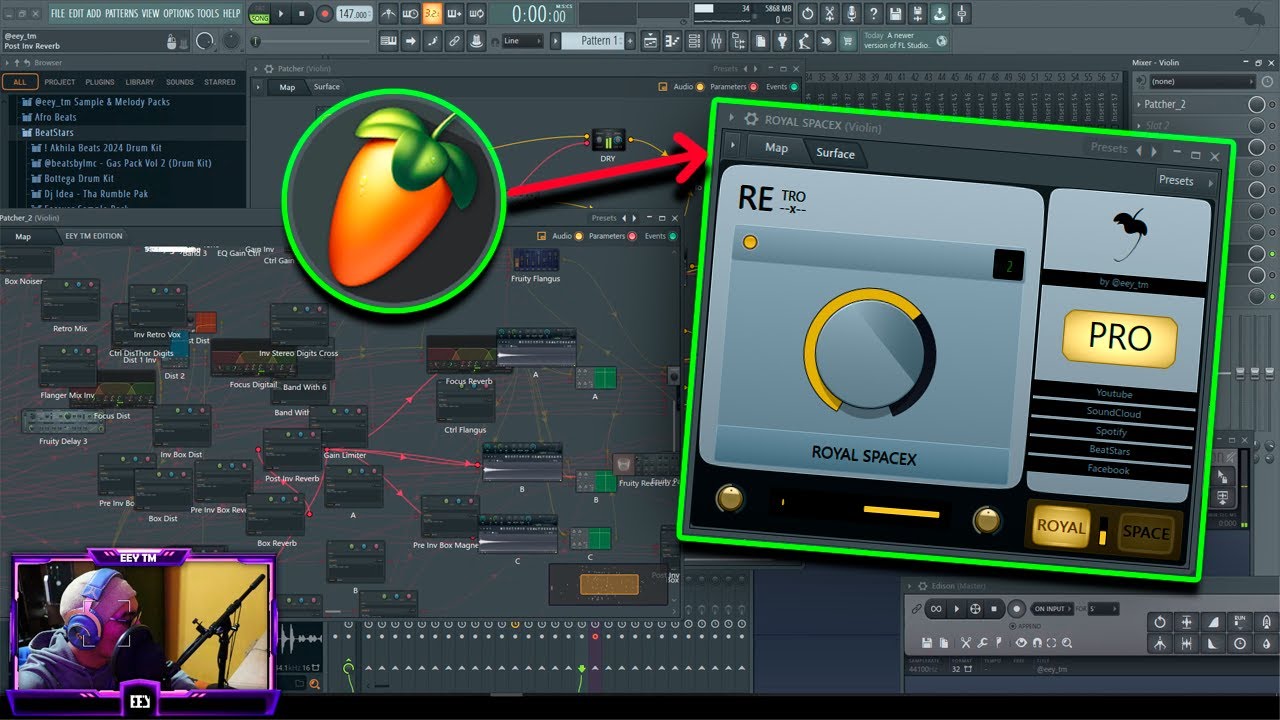Click Edison zoom magnifier icon
Viewport: 1280px width, 720px height.
coord(1067,643)
